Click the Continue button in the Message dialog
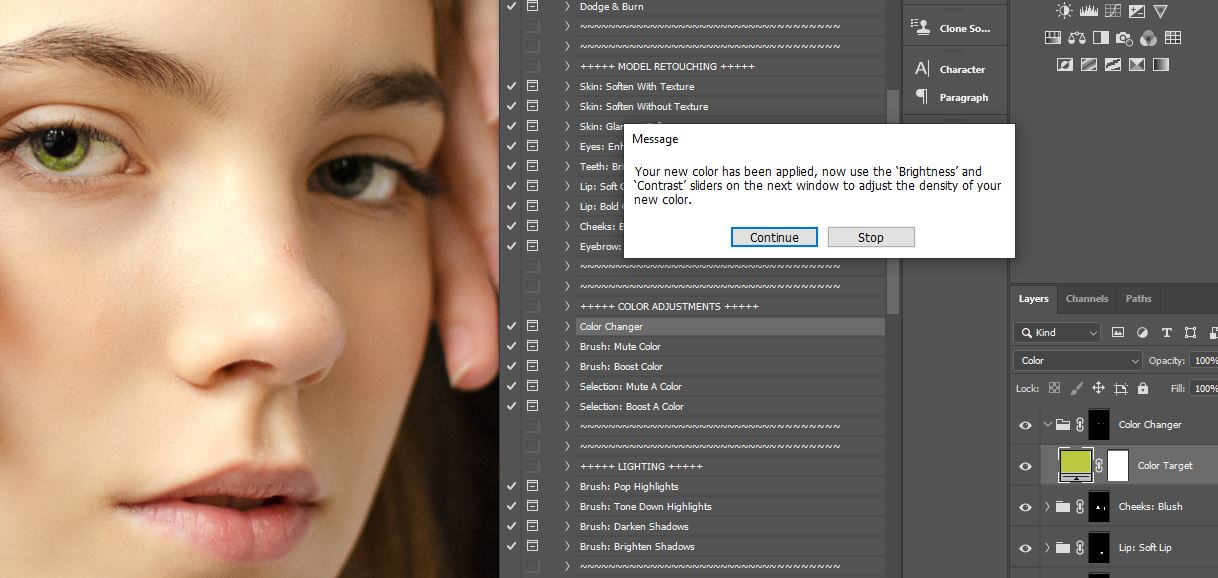The height and width of the screenshot is (578, 1218). (774, 237)
